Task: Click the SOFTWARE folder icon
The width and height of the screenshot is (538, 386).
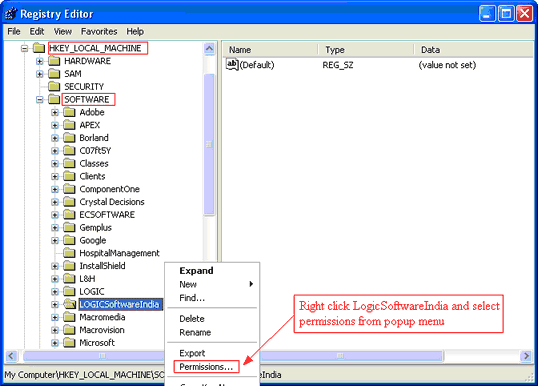Action: (54, 100)
